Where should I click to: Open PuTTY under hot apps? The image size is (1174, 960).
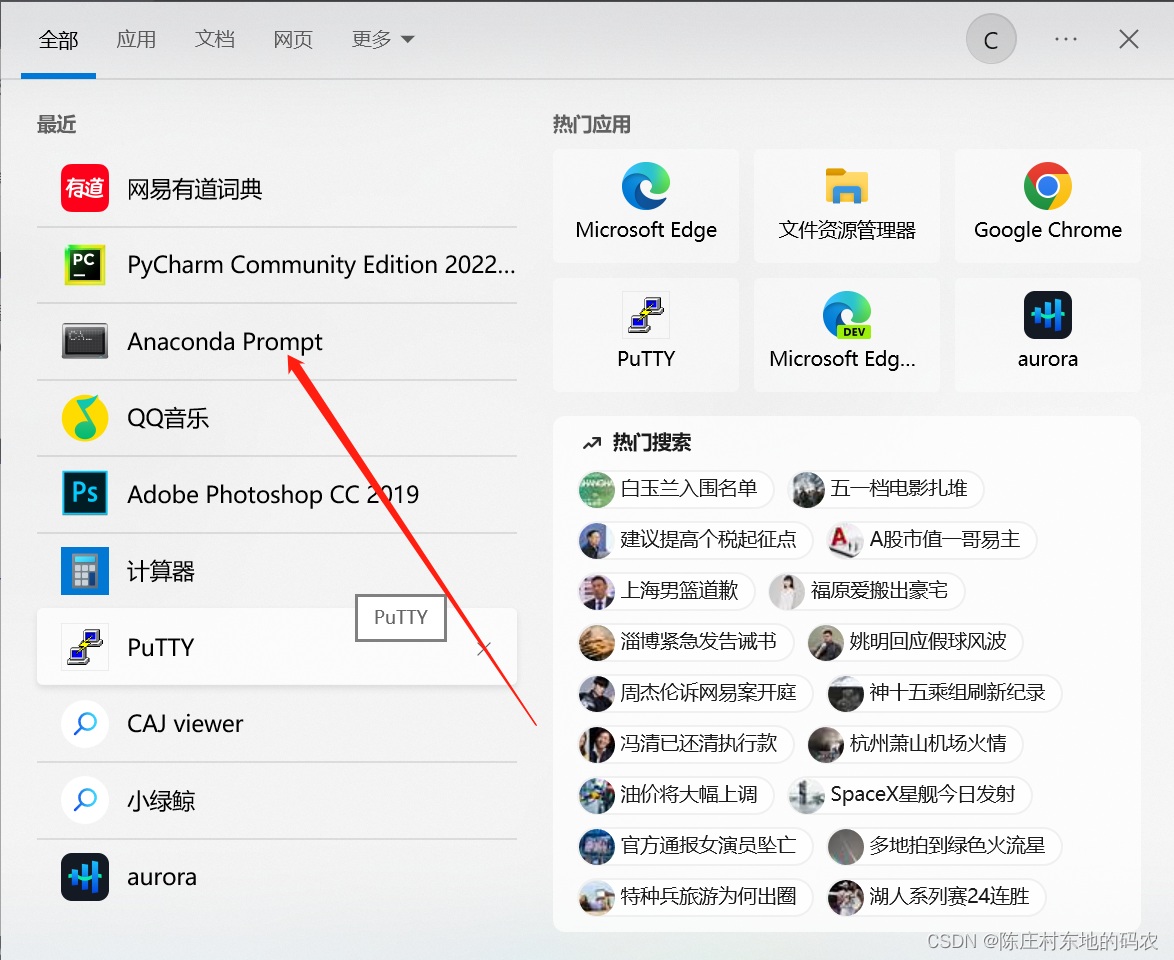pyautogui.click(x=645, y=334)
